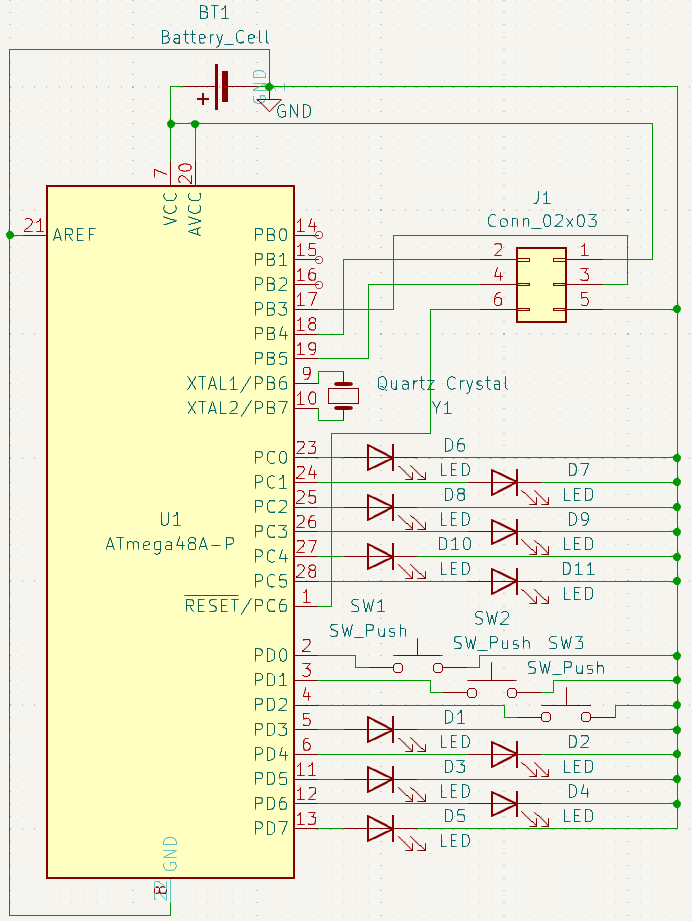The height and width of the screenshot is (921, 692).
Task: Select LED D1 diode symbol
Action: pyautogui.click(x=381, y=730)
